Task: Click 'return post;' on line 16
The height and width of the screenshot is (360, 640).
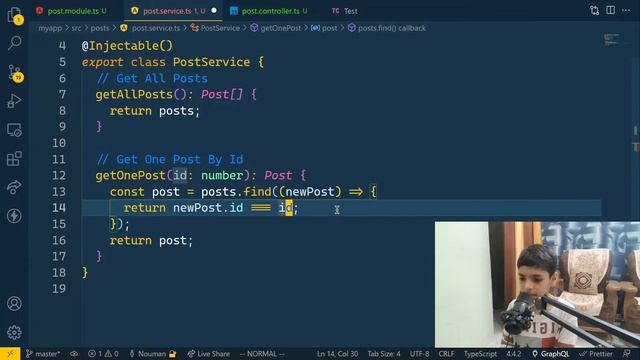Action: tap(151, 240)
